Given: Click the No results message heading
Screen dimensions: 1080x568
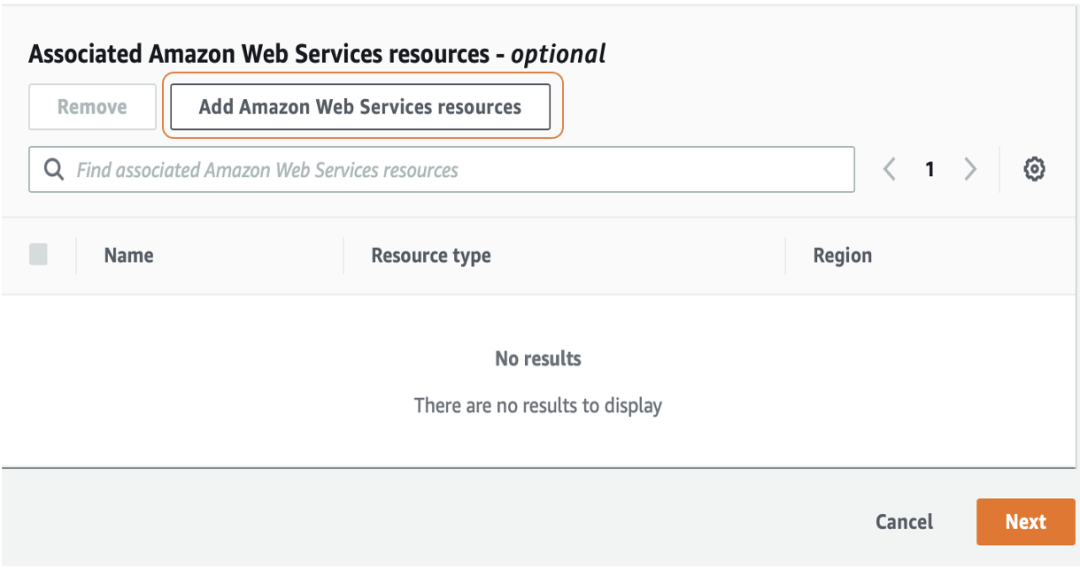Looking at the screenshot, I should (538, 358).
